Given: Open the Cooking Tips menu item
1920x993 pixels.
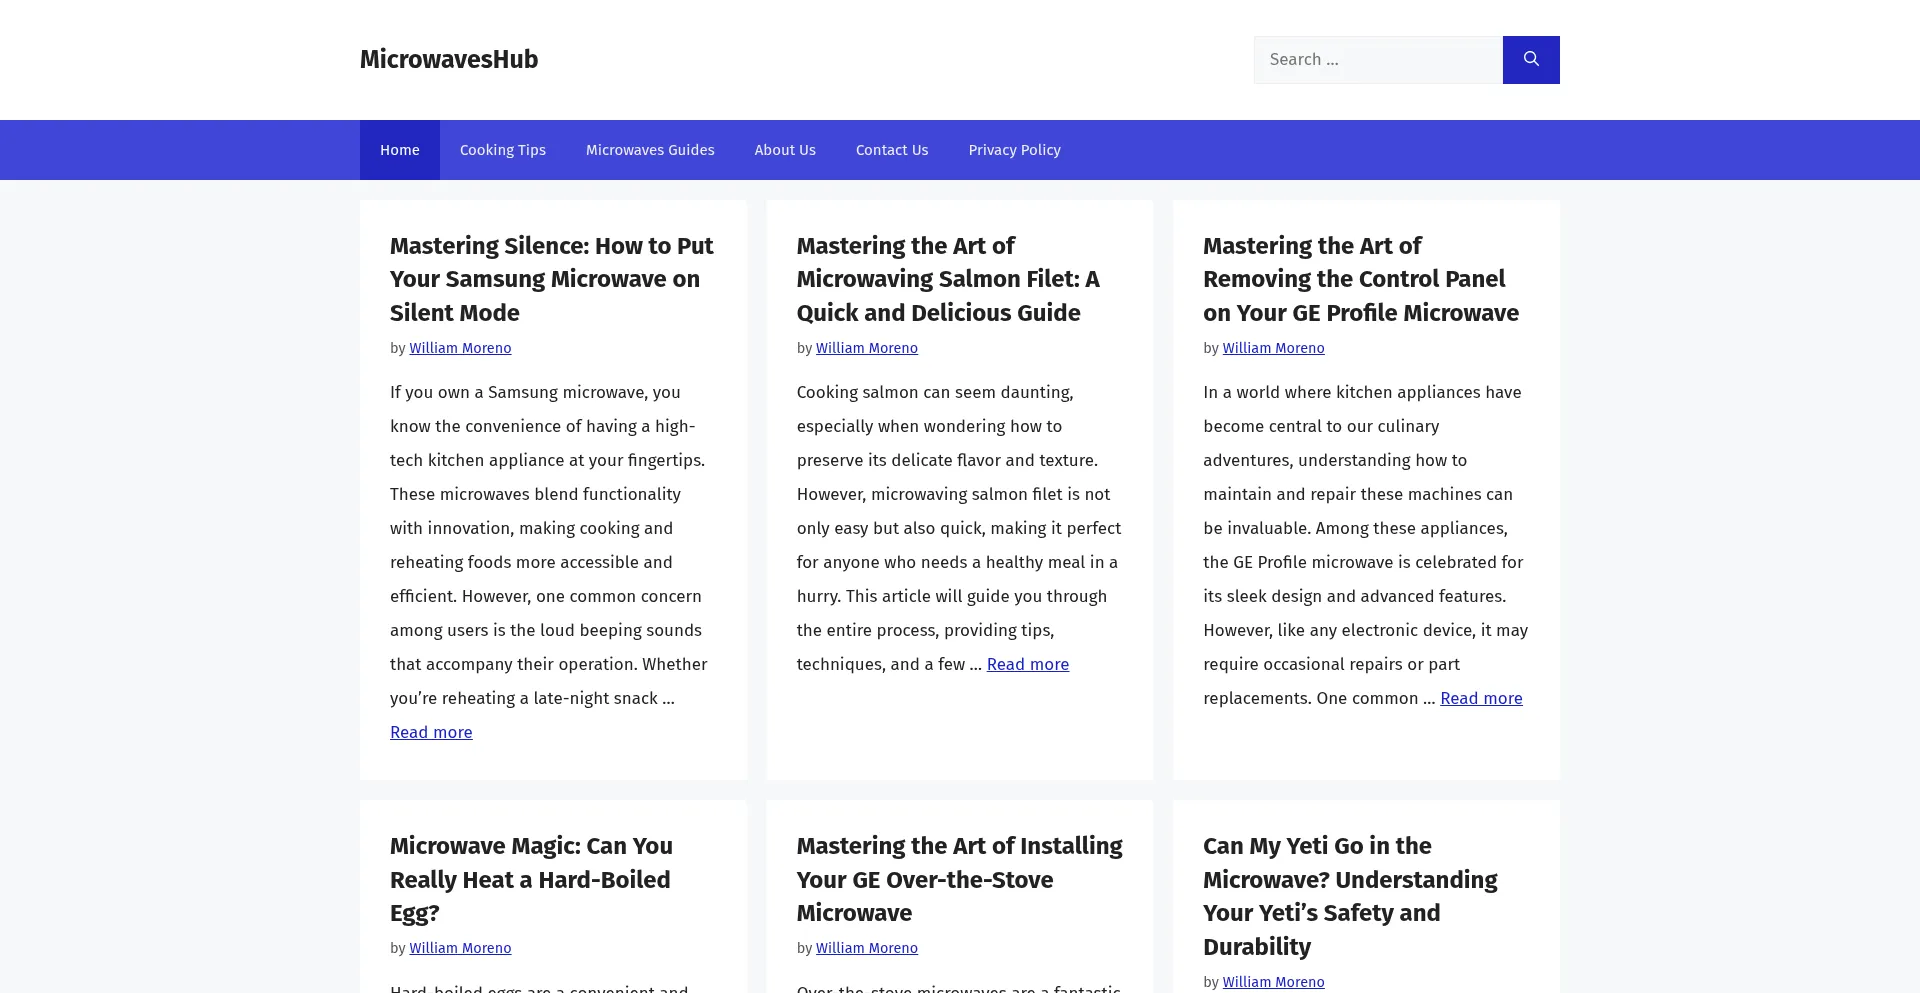Looking at the screenshot, I should tap(502, 150).
